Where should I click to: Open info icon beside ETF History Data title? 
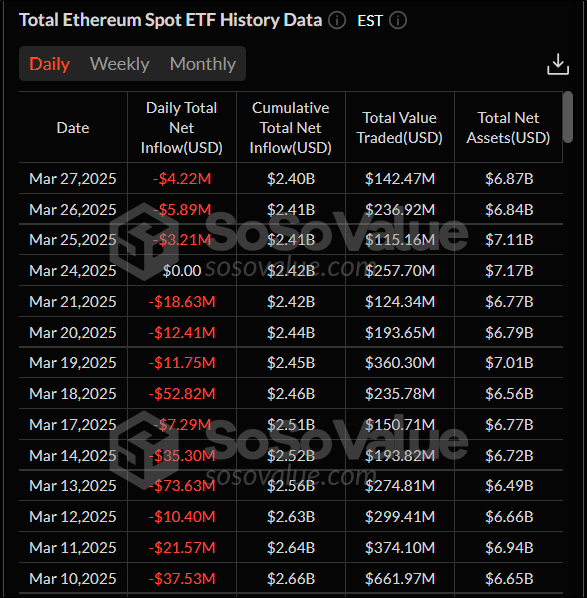[x=337, y=20]
